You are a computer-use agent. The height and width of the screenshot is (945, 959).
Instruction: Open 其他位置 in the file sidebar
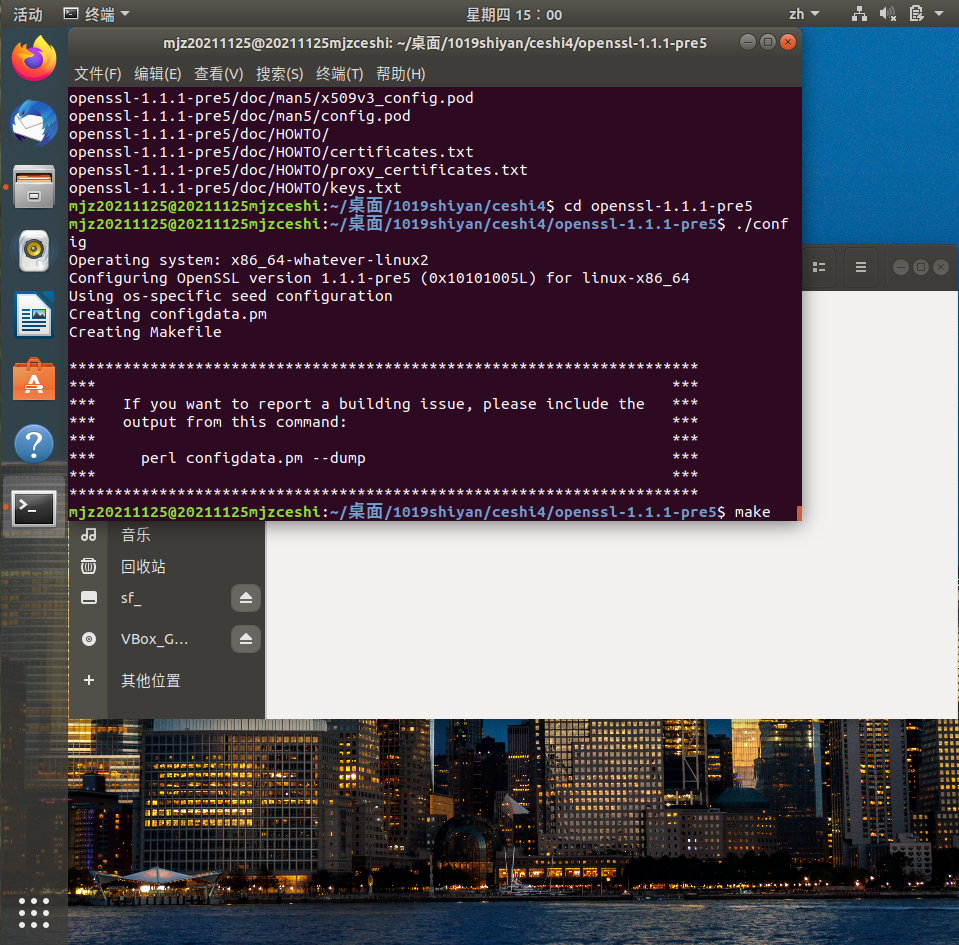[x=150, y=680]
